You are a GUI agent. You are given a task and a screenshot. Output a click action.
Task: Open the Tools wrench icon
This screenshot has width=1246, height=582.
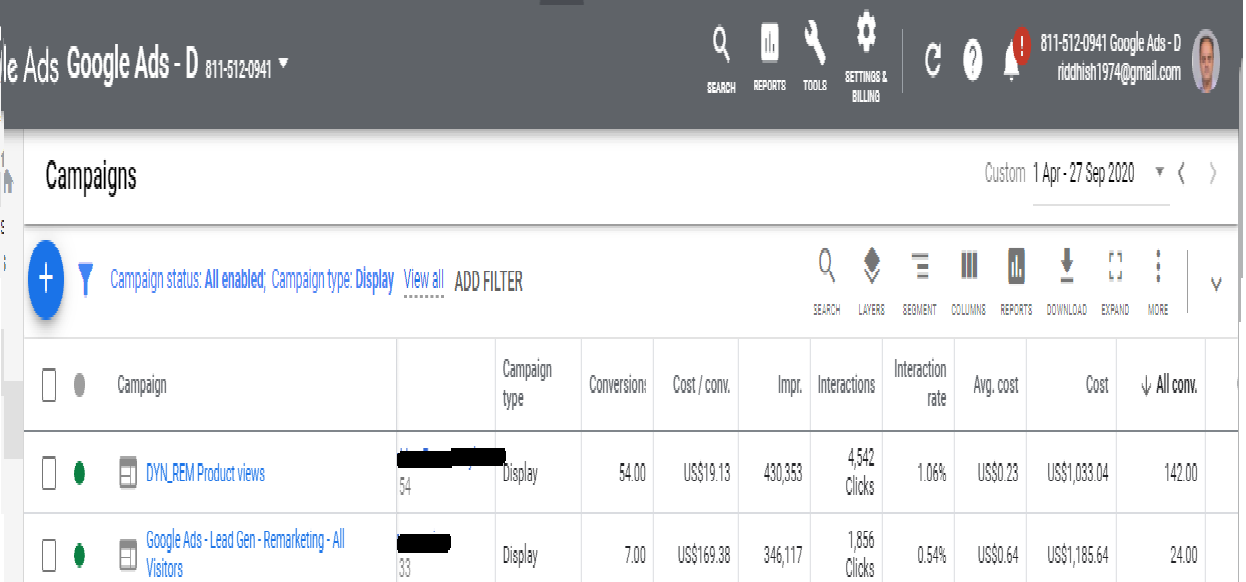(815, 45)
